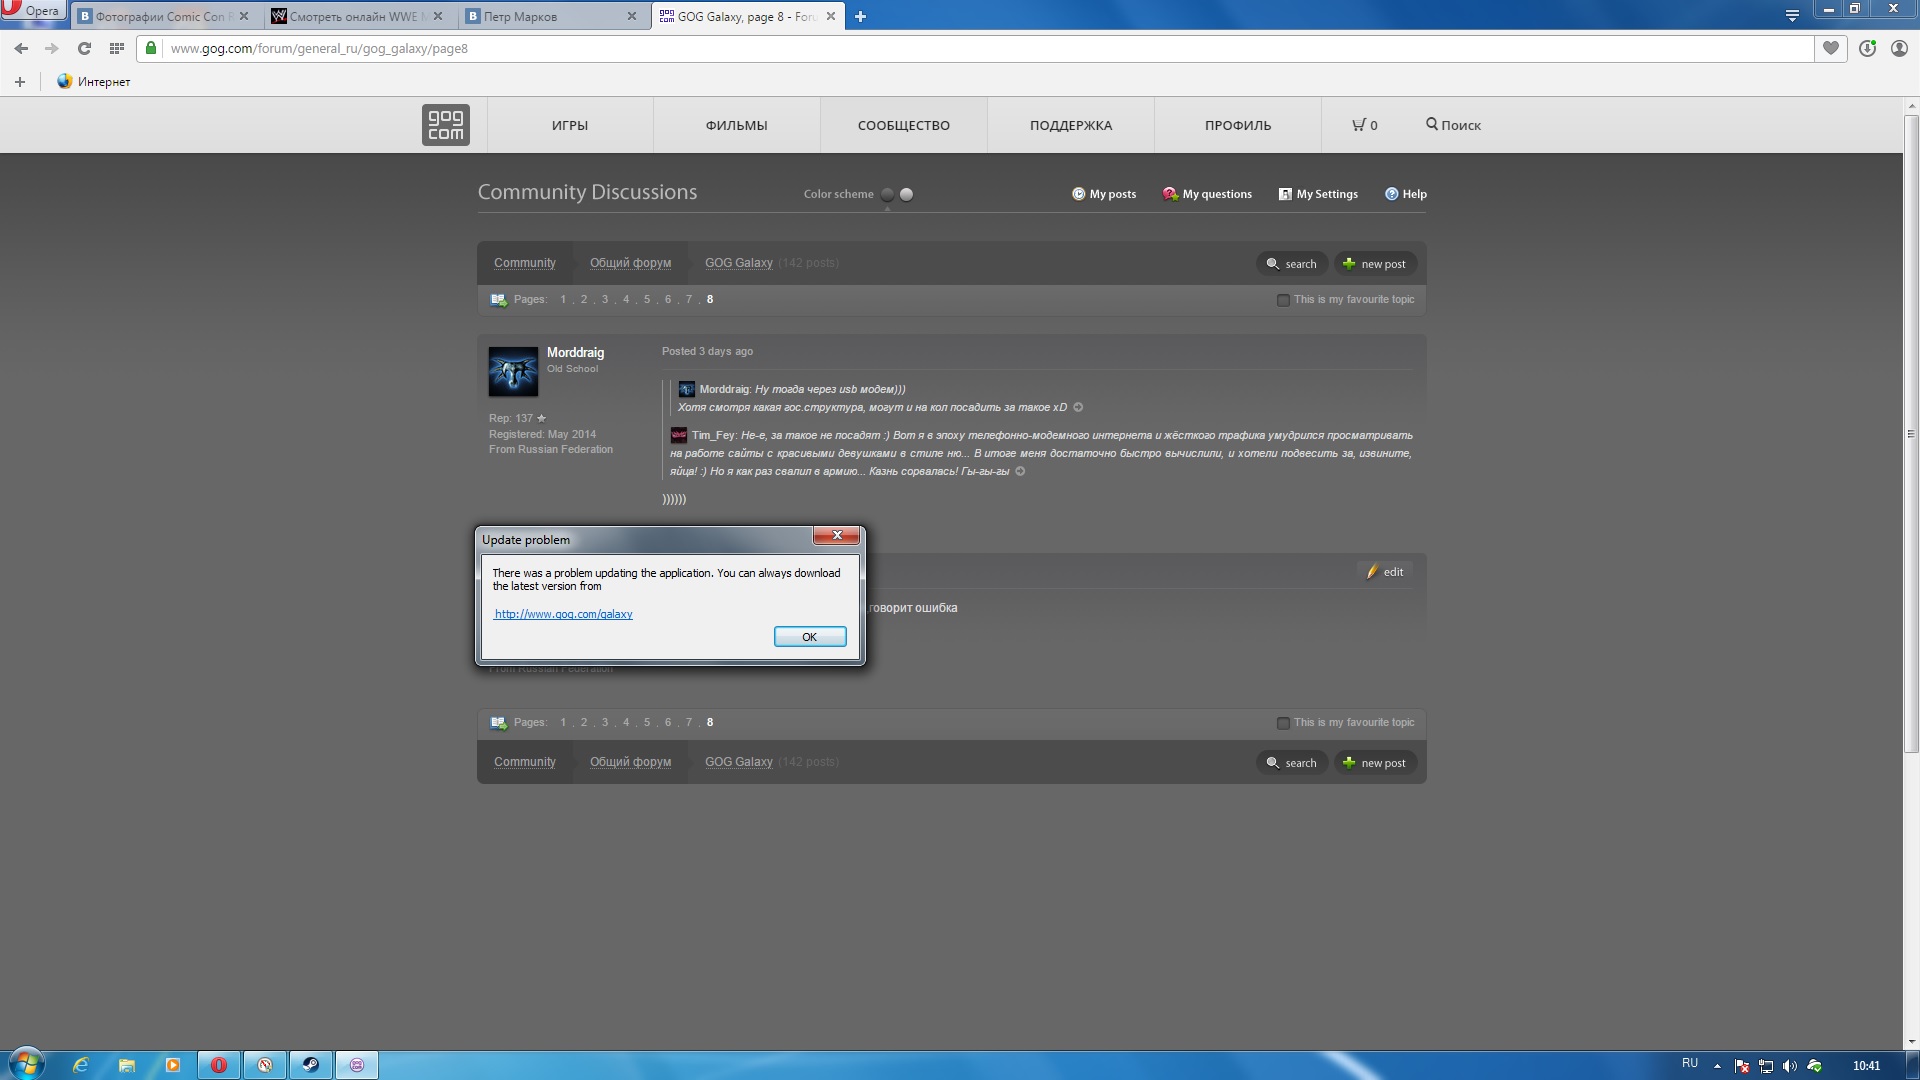Screen dimensions: 1920x1080
Task: Click the GOG.com logo
Action: tap(446, 125)
